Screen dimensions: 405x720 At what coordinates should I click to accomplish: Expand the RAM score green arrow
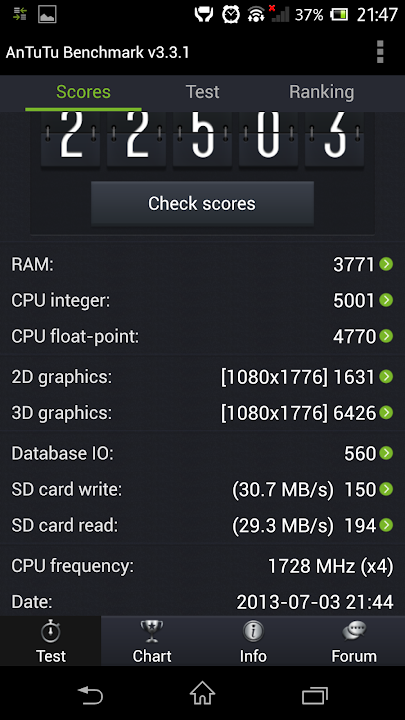click(x=386, y=264)
